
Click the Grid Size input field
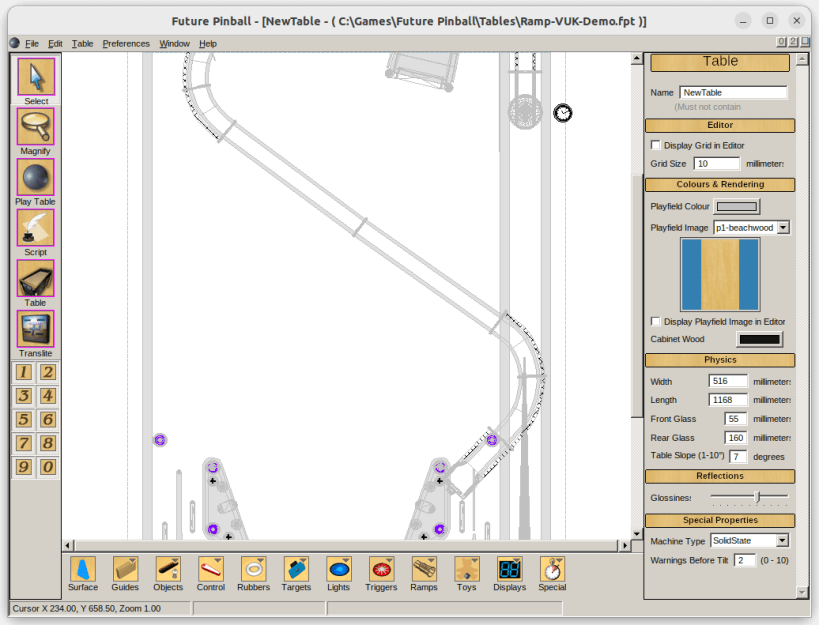717,163
